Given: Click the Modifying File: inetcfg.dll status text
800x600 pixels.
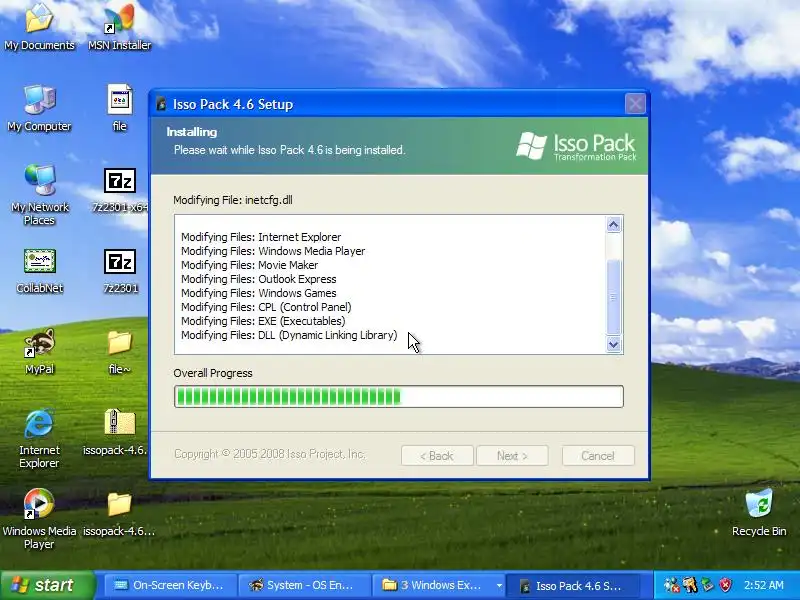Looking at the screenshot, I should (x=233, y=200).
